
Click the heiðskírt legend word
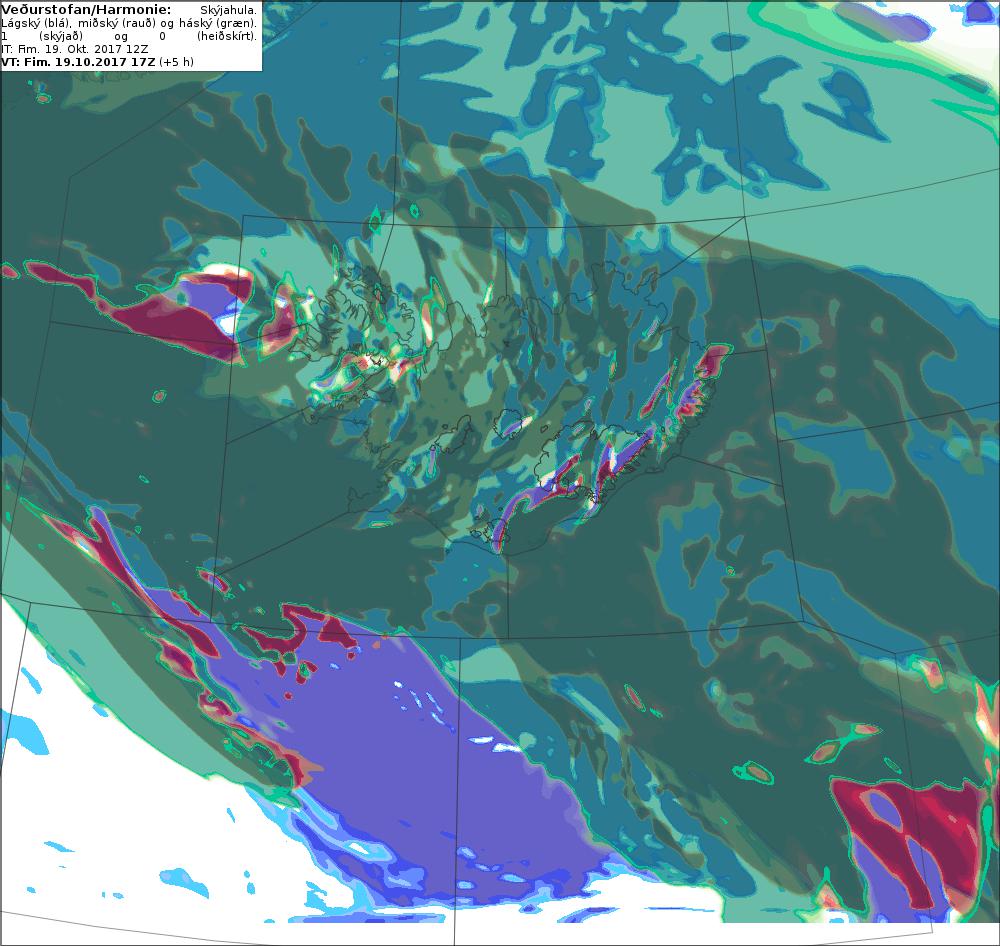point(226,36)
